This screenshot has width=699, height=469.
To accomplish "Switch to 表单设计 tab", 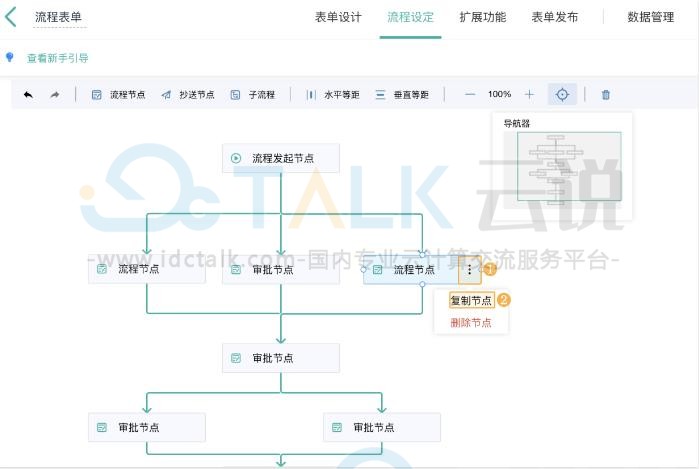I will pyautogui.click(x=338, y=17).
